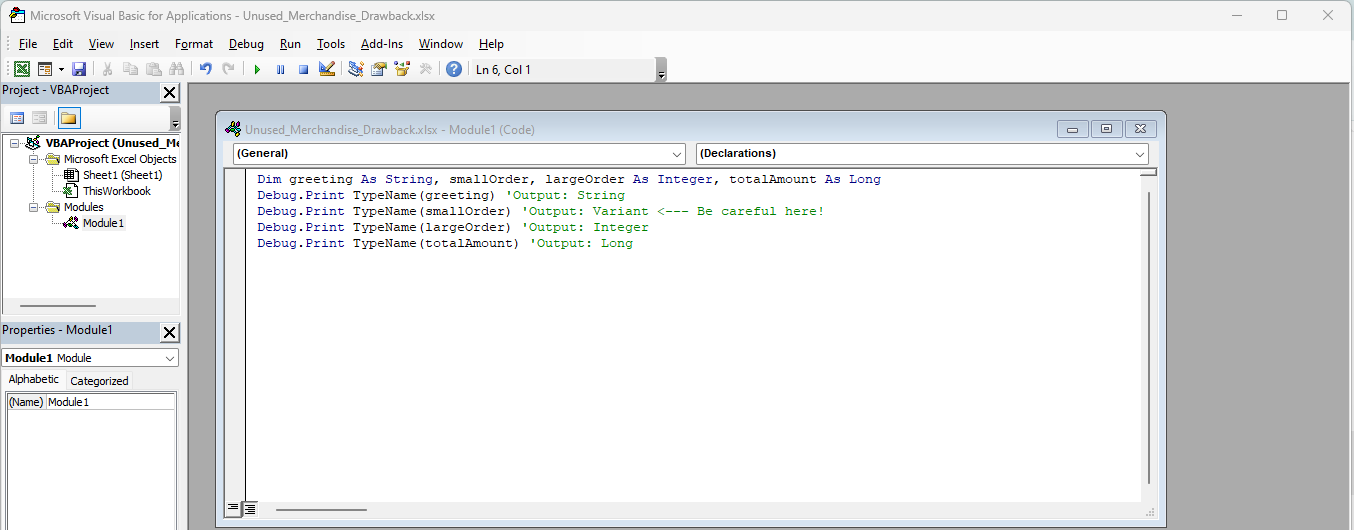Open the Window menu
The image size is (1354, 530).
click(441, 44)
